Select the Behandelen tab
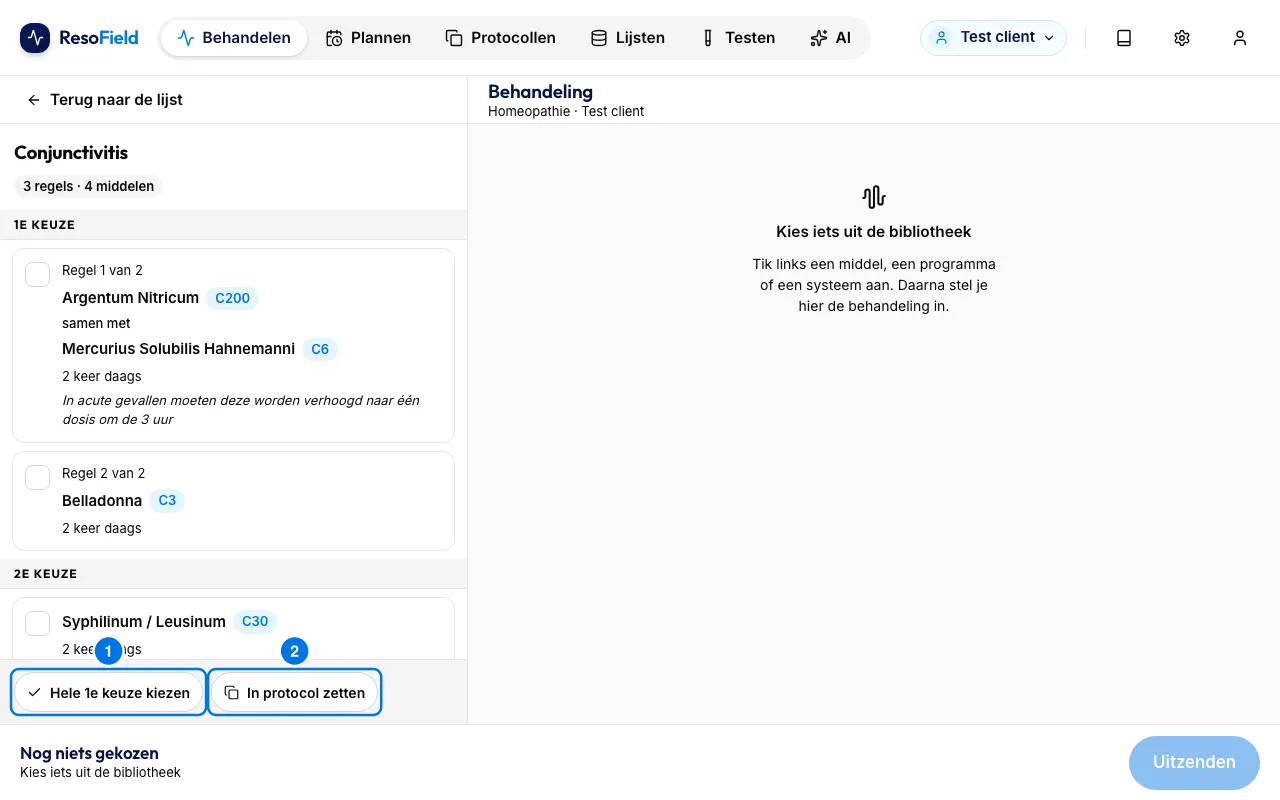The image size is (1280, 800). click(234, 38)
